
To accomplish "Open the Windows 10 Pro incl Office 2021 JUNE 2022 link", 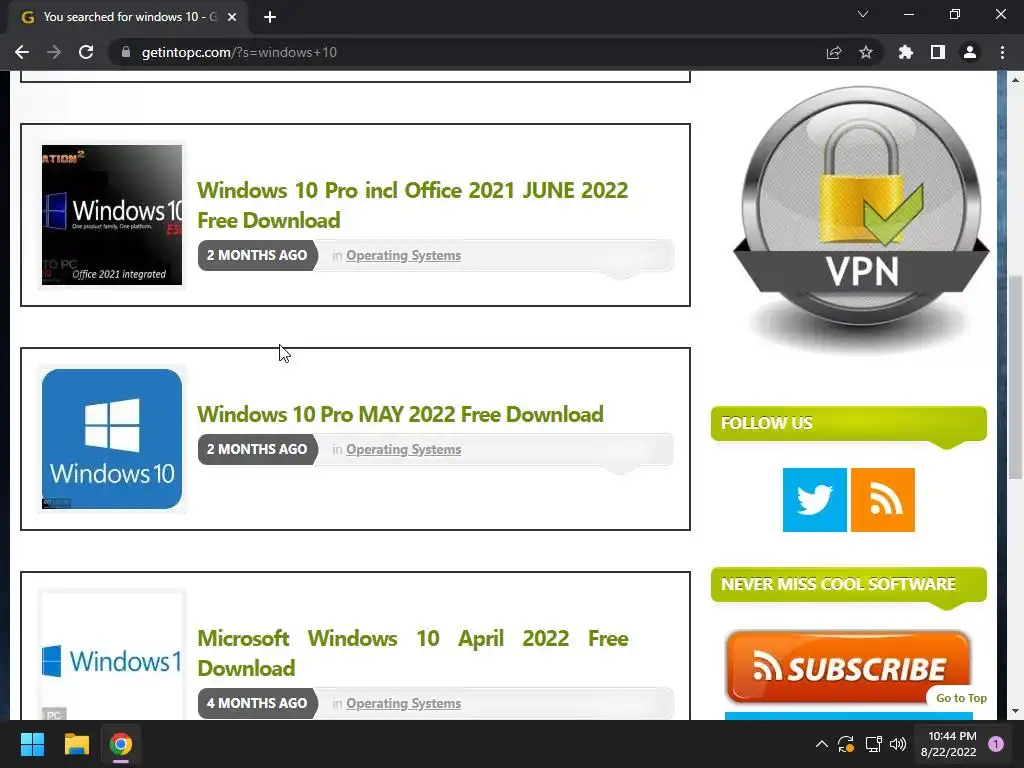I will pos(412,205).
